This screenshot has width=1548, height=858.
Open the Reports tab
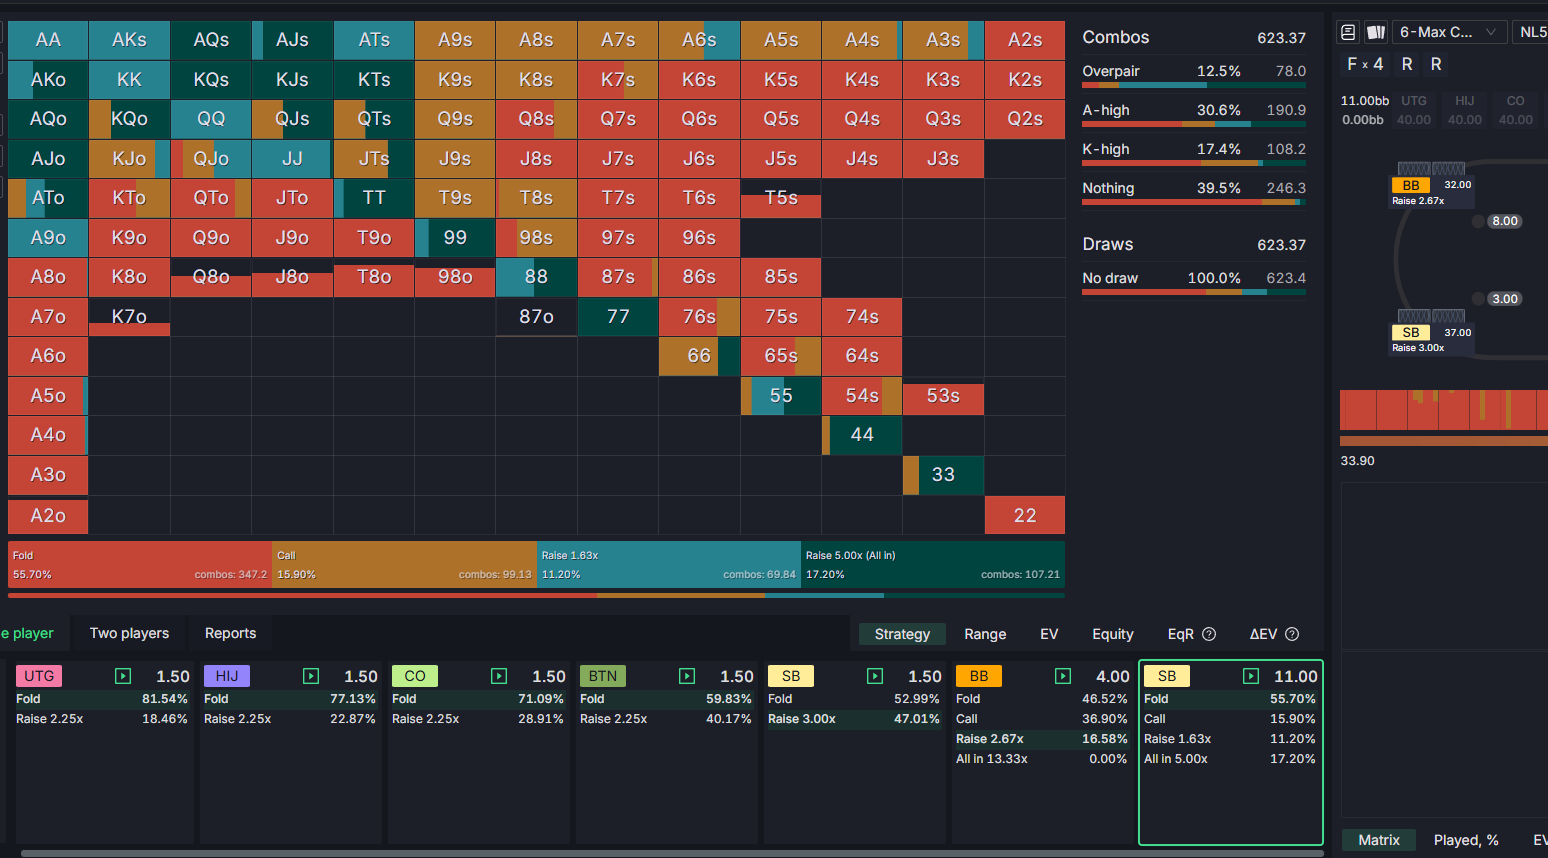(230, 633)
